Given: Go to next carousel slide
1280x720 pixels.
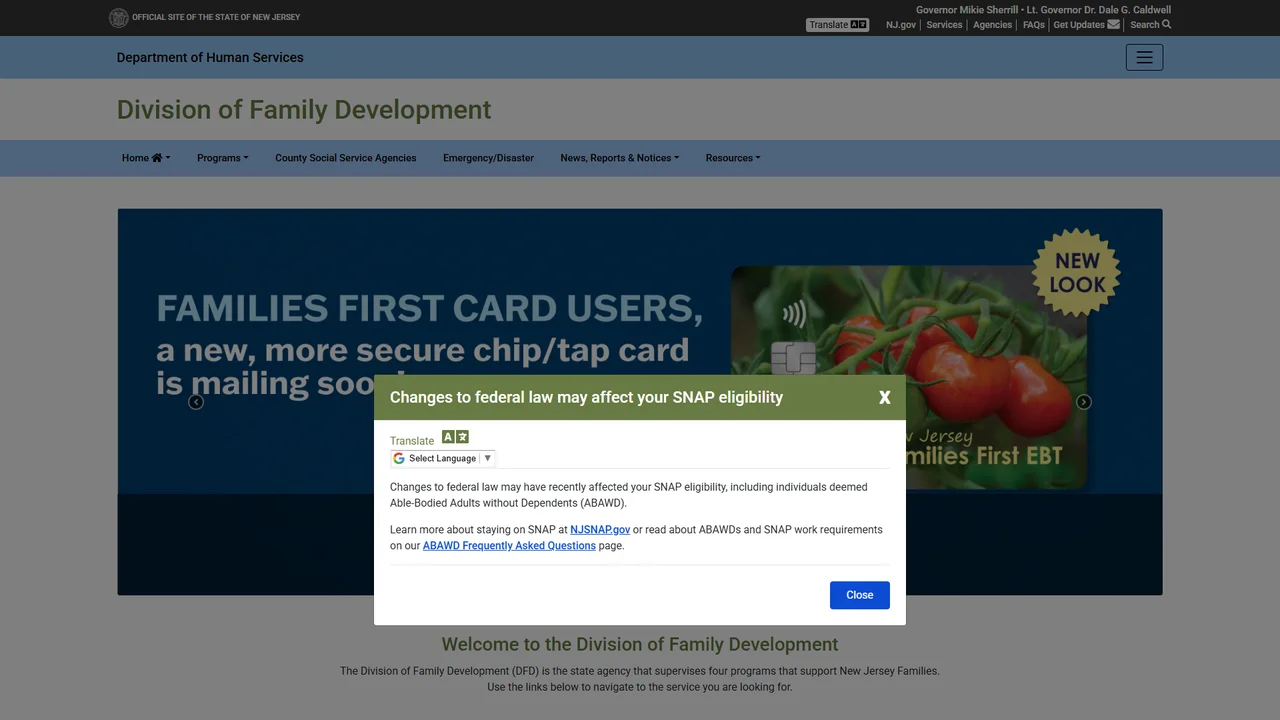Looking at the screenshot, I should (x=1083, y=402).
